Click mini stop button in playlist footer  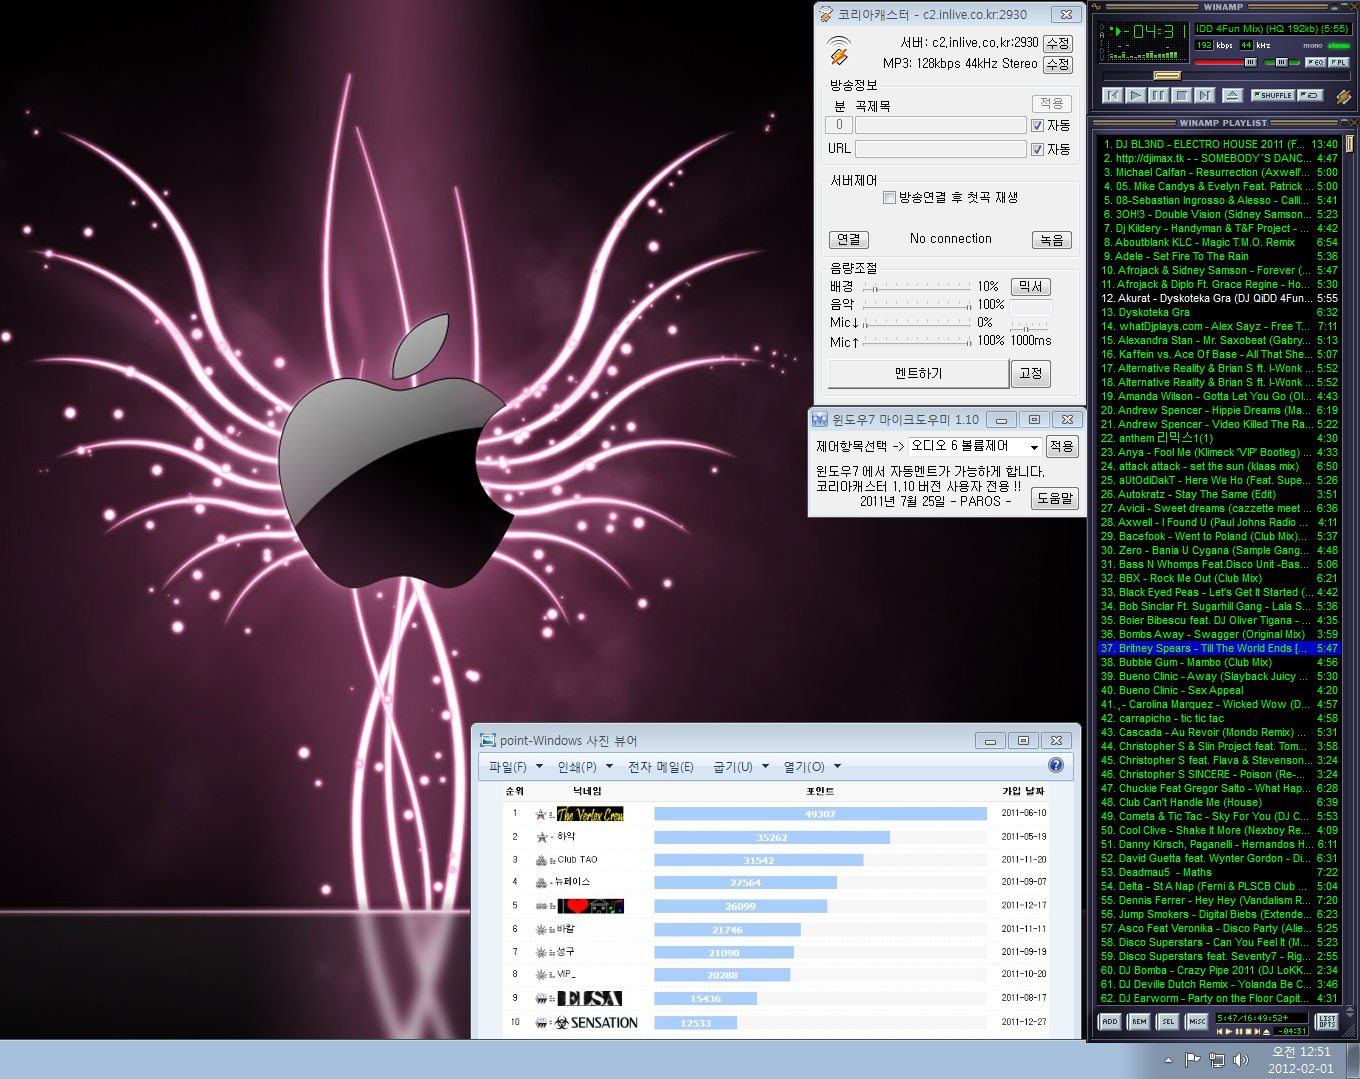pos(1248,1031)
